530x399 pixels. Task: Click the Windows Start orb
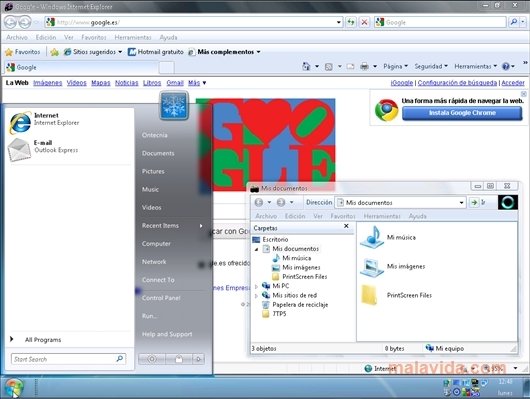click(13, 388)
